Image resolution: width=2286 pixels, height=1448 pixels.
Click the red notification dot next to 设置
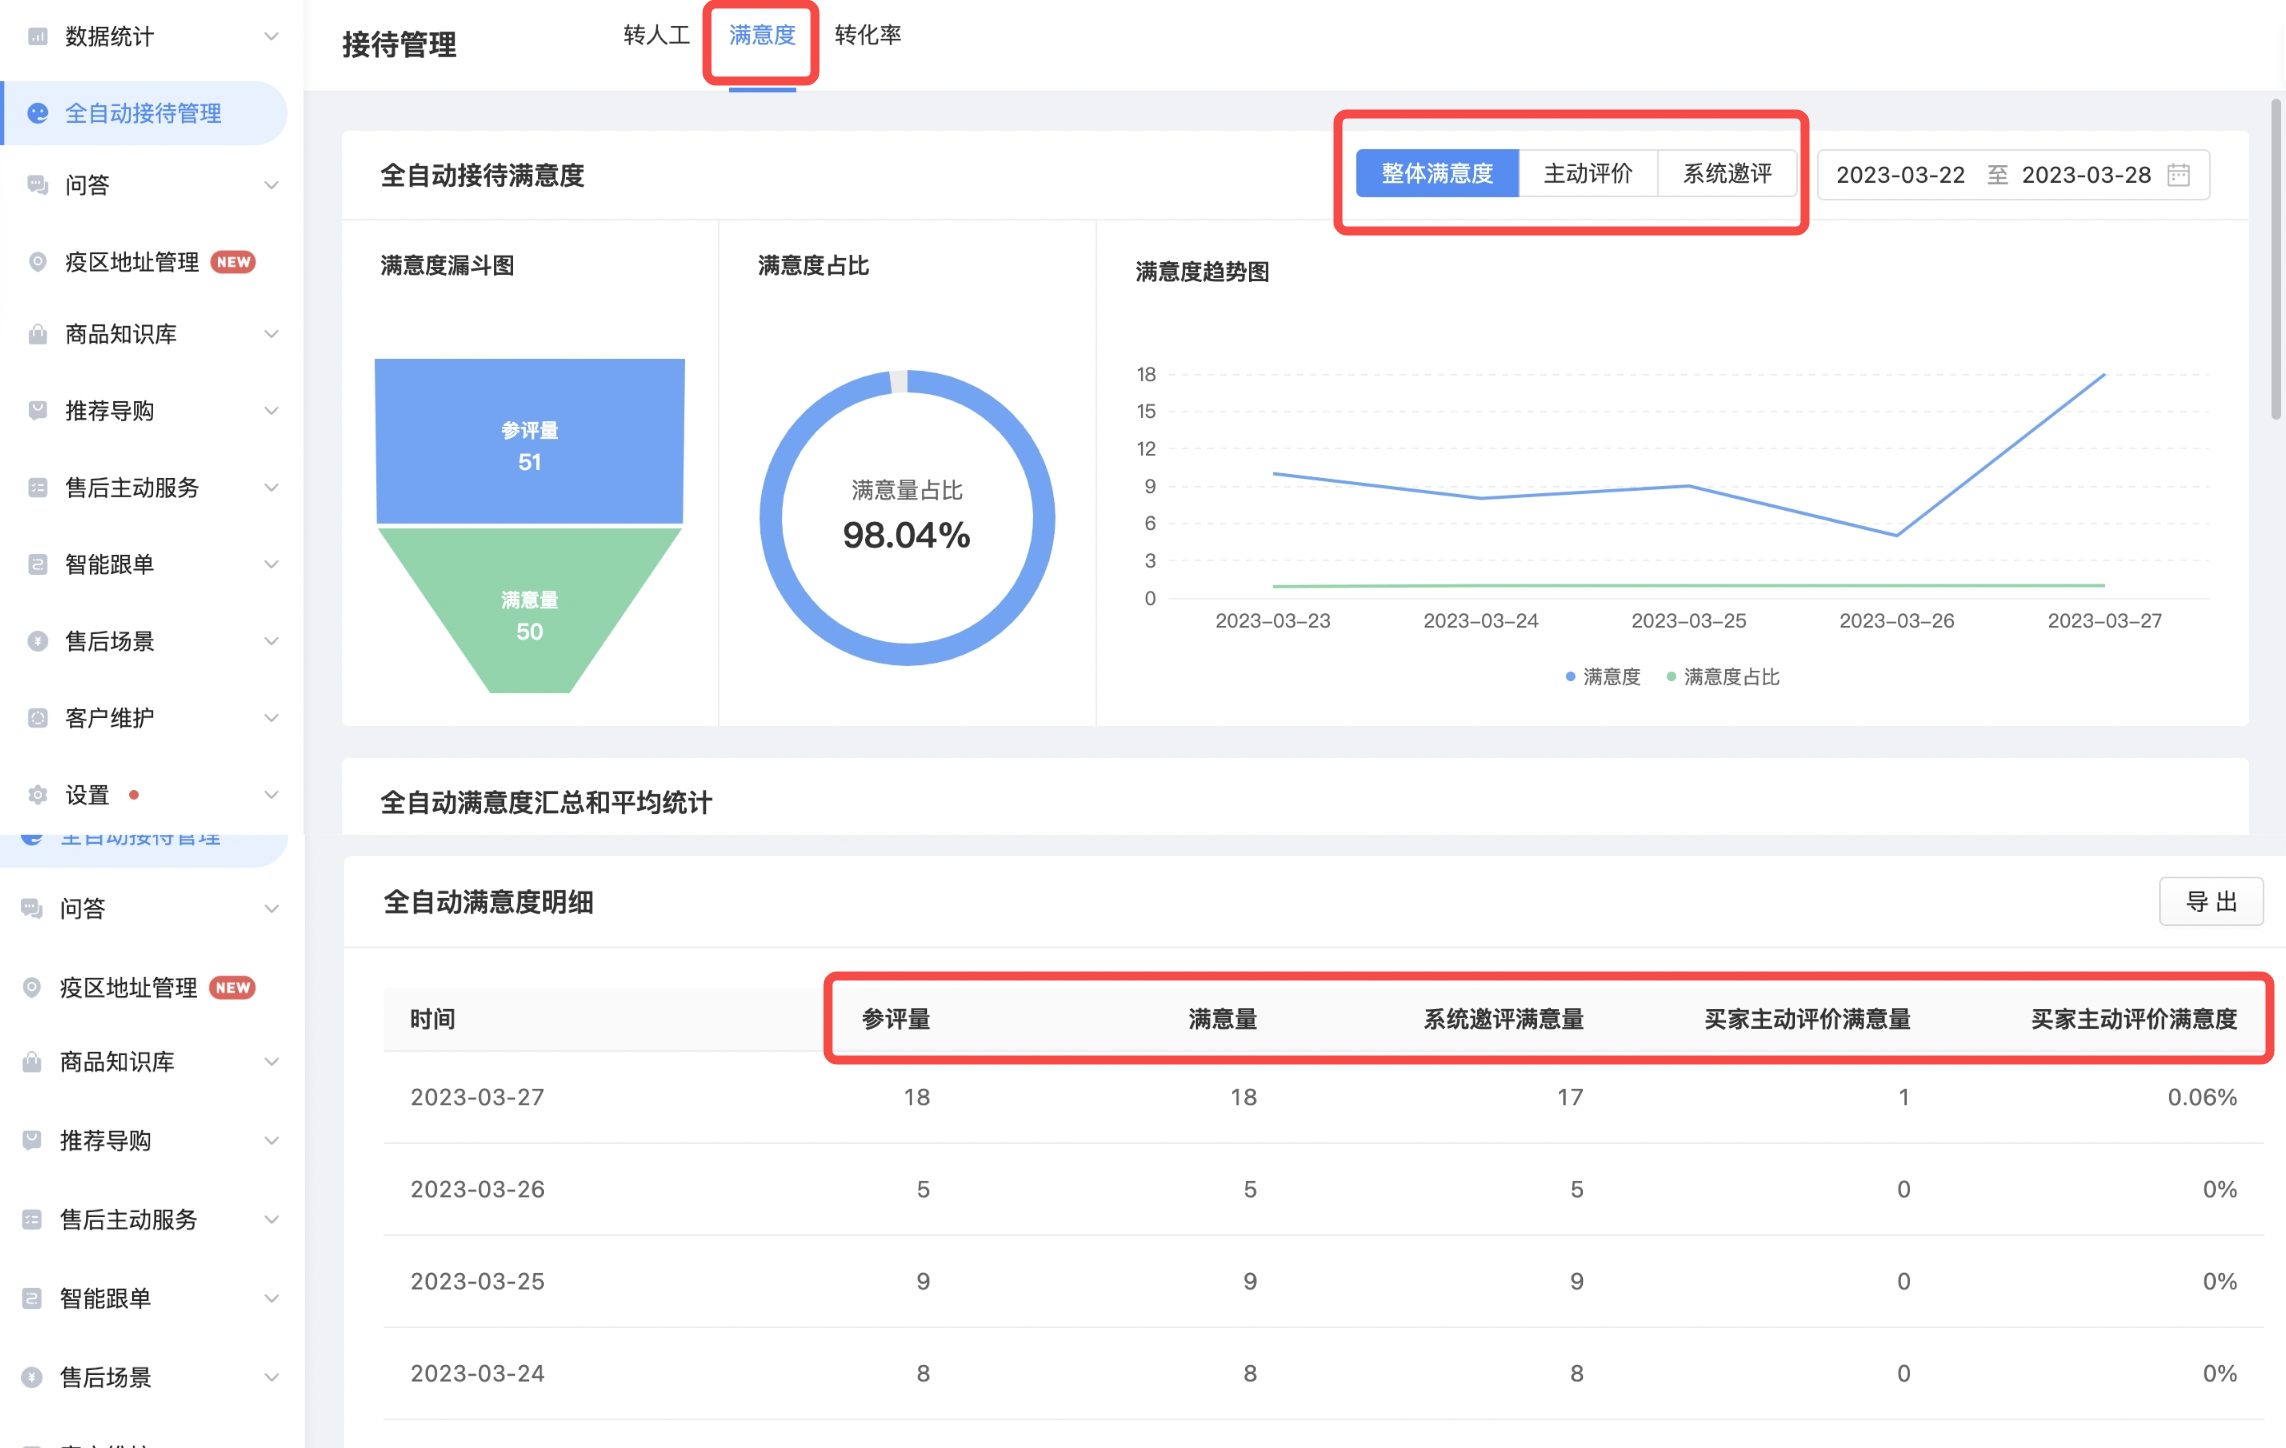click(x=134, y=795)
